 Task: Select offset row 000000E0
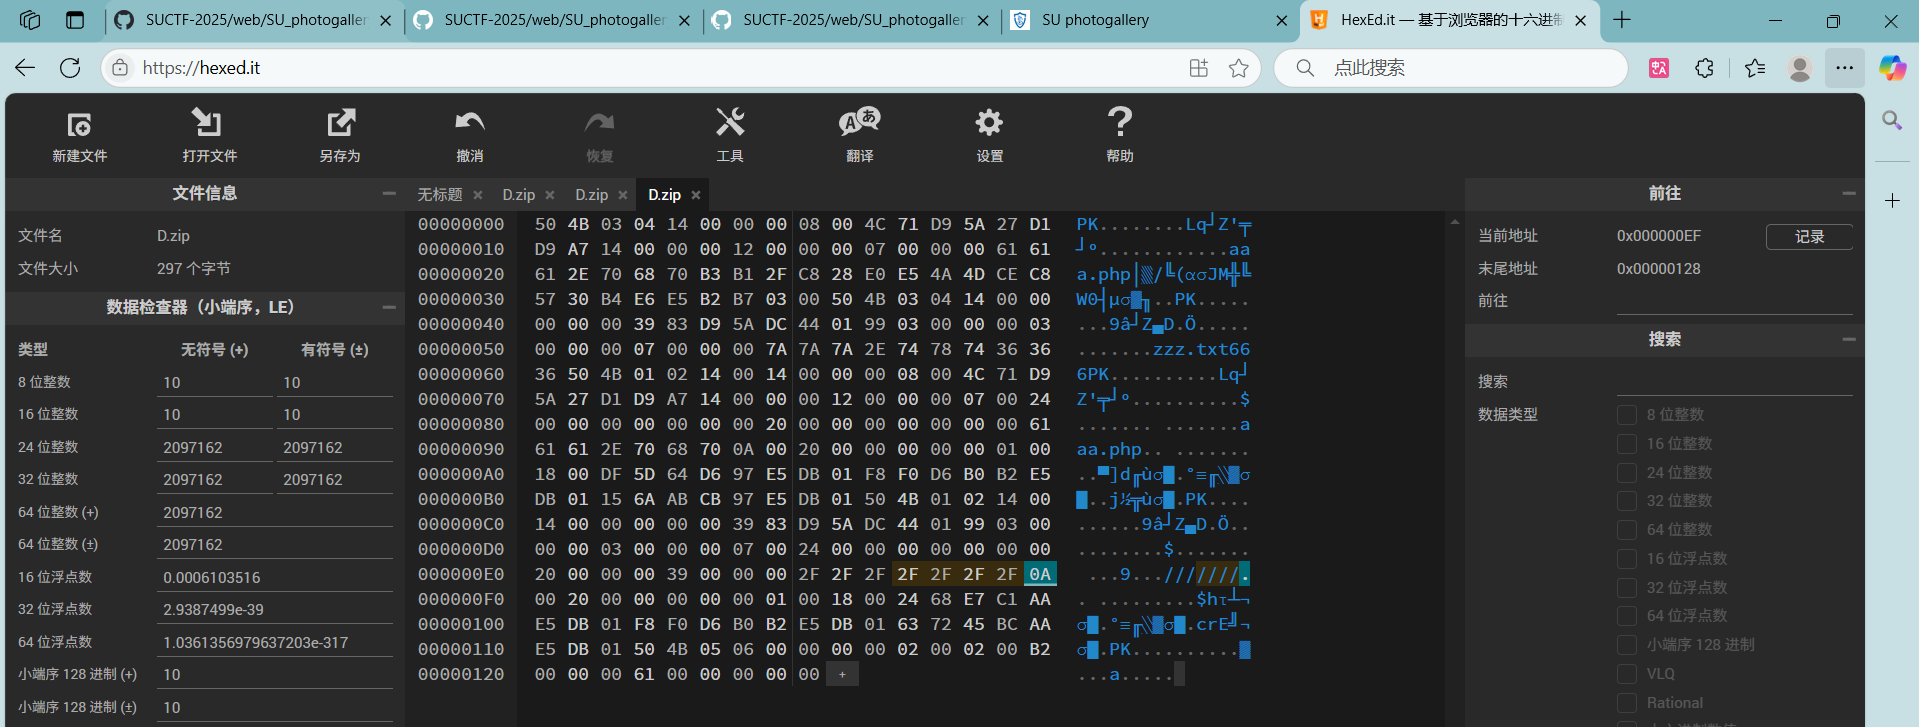pos(461,574)
